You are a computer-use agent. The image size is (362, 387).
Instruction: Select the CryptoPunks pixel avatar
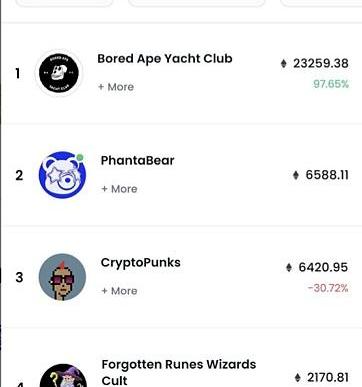tap(62, 277)
